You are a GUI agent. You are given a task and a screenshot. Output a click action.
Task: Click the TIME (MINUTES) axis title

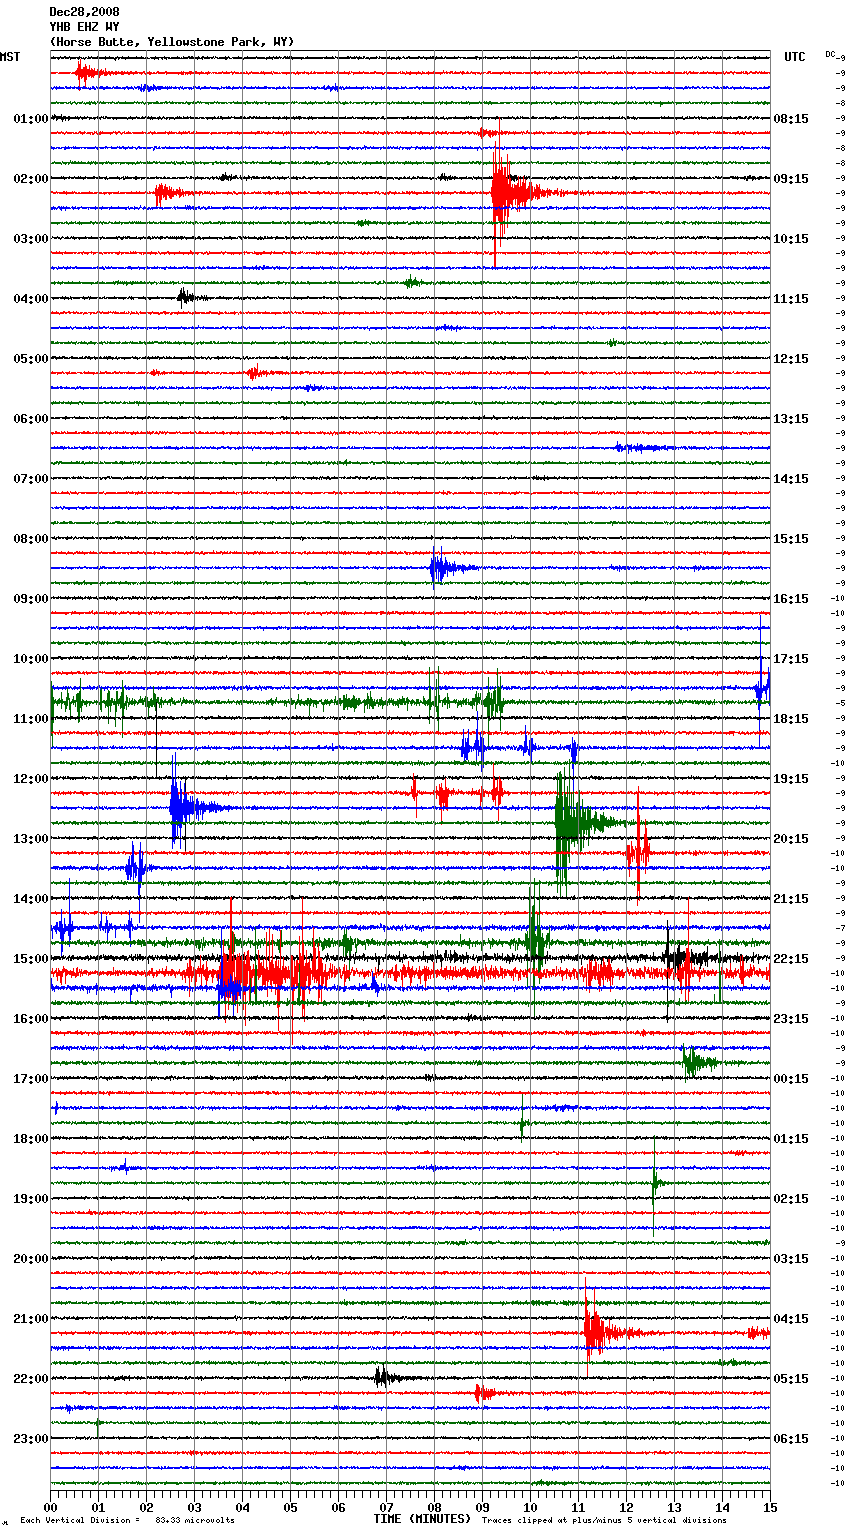422,1519
